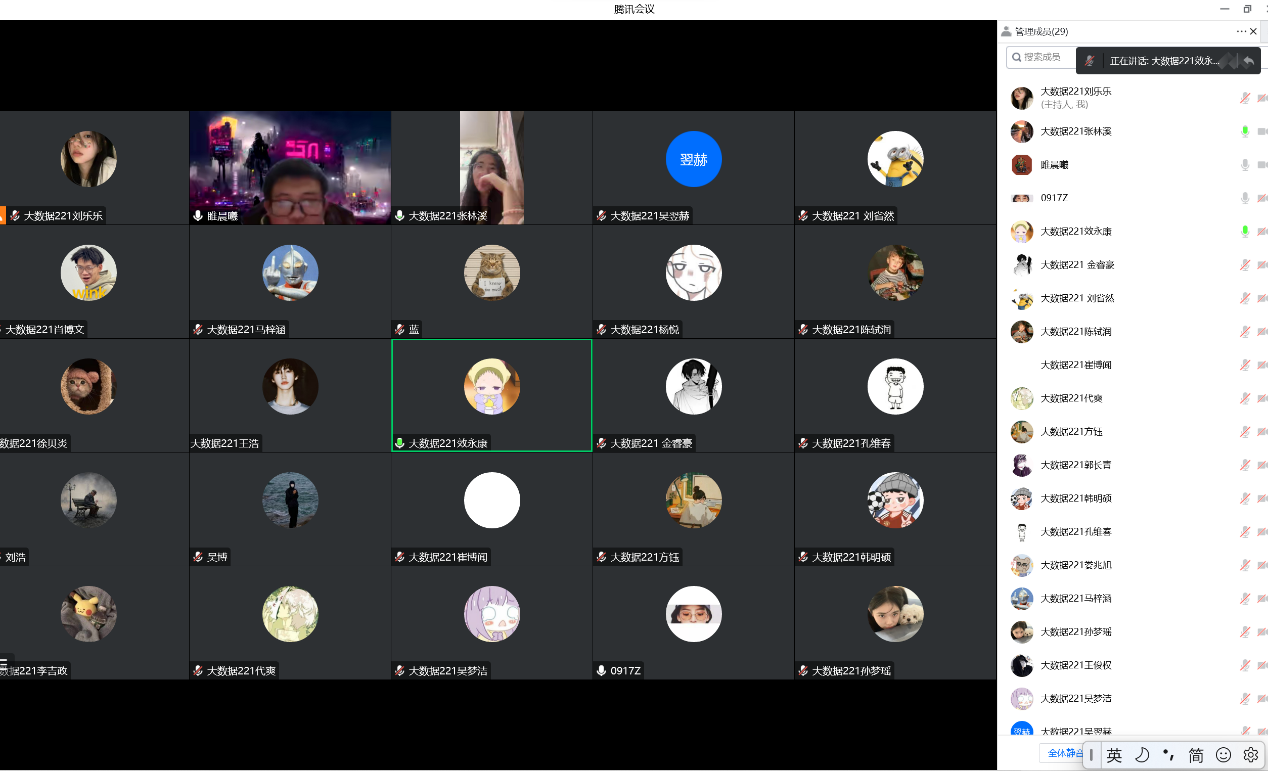Click the 雎晨曦 video tile
Screen dimensions: 1268x771
(x=290, y=167)
